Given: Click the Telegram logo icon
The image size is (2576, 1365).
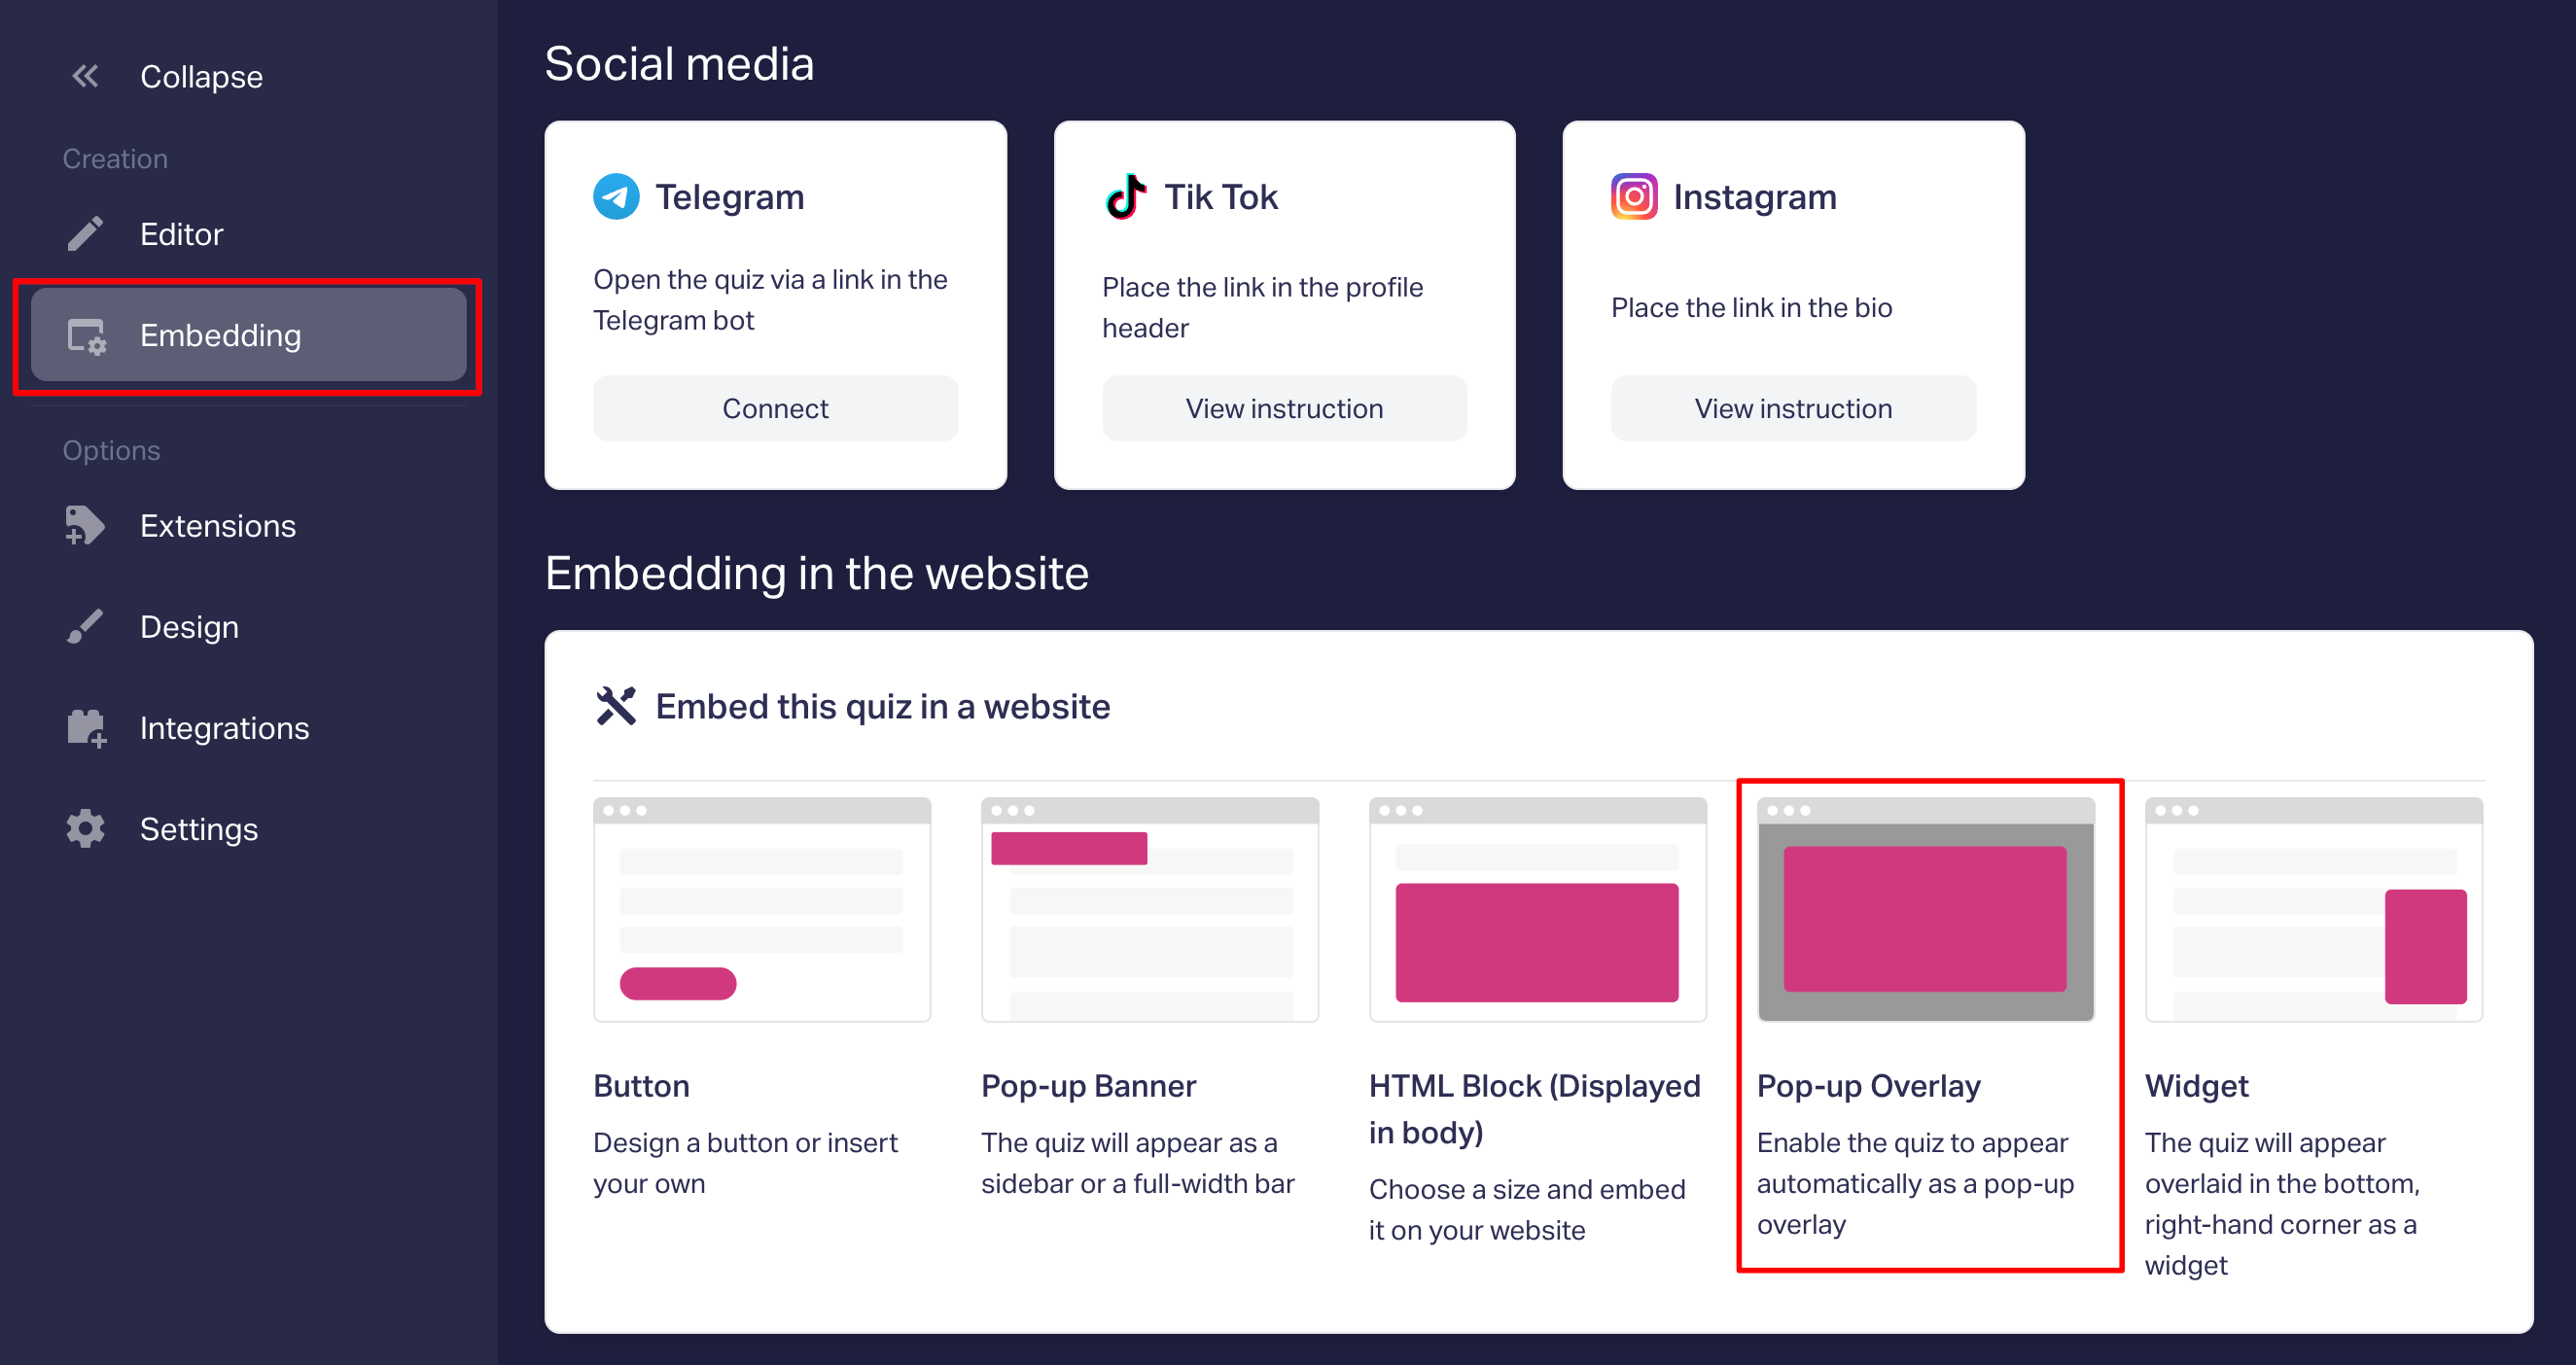Looking at the screenshot, I should click(x=616, y=197).
